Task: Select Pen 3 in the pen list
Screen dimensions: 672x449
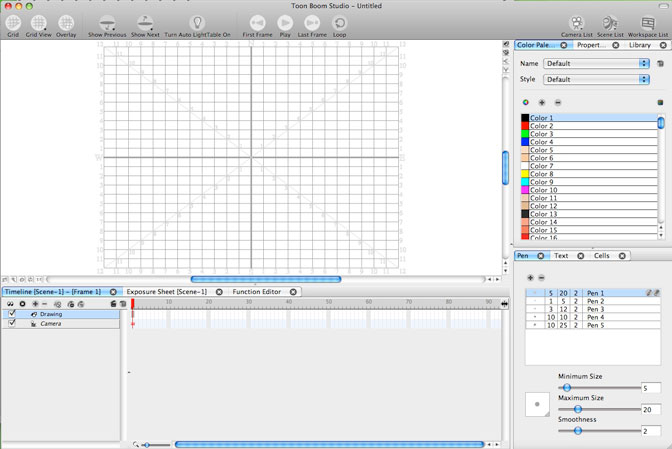Action: coord(595,309)
